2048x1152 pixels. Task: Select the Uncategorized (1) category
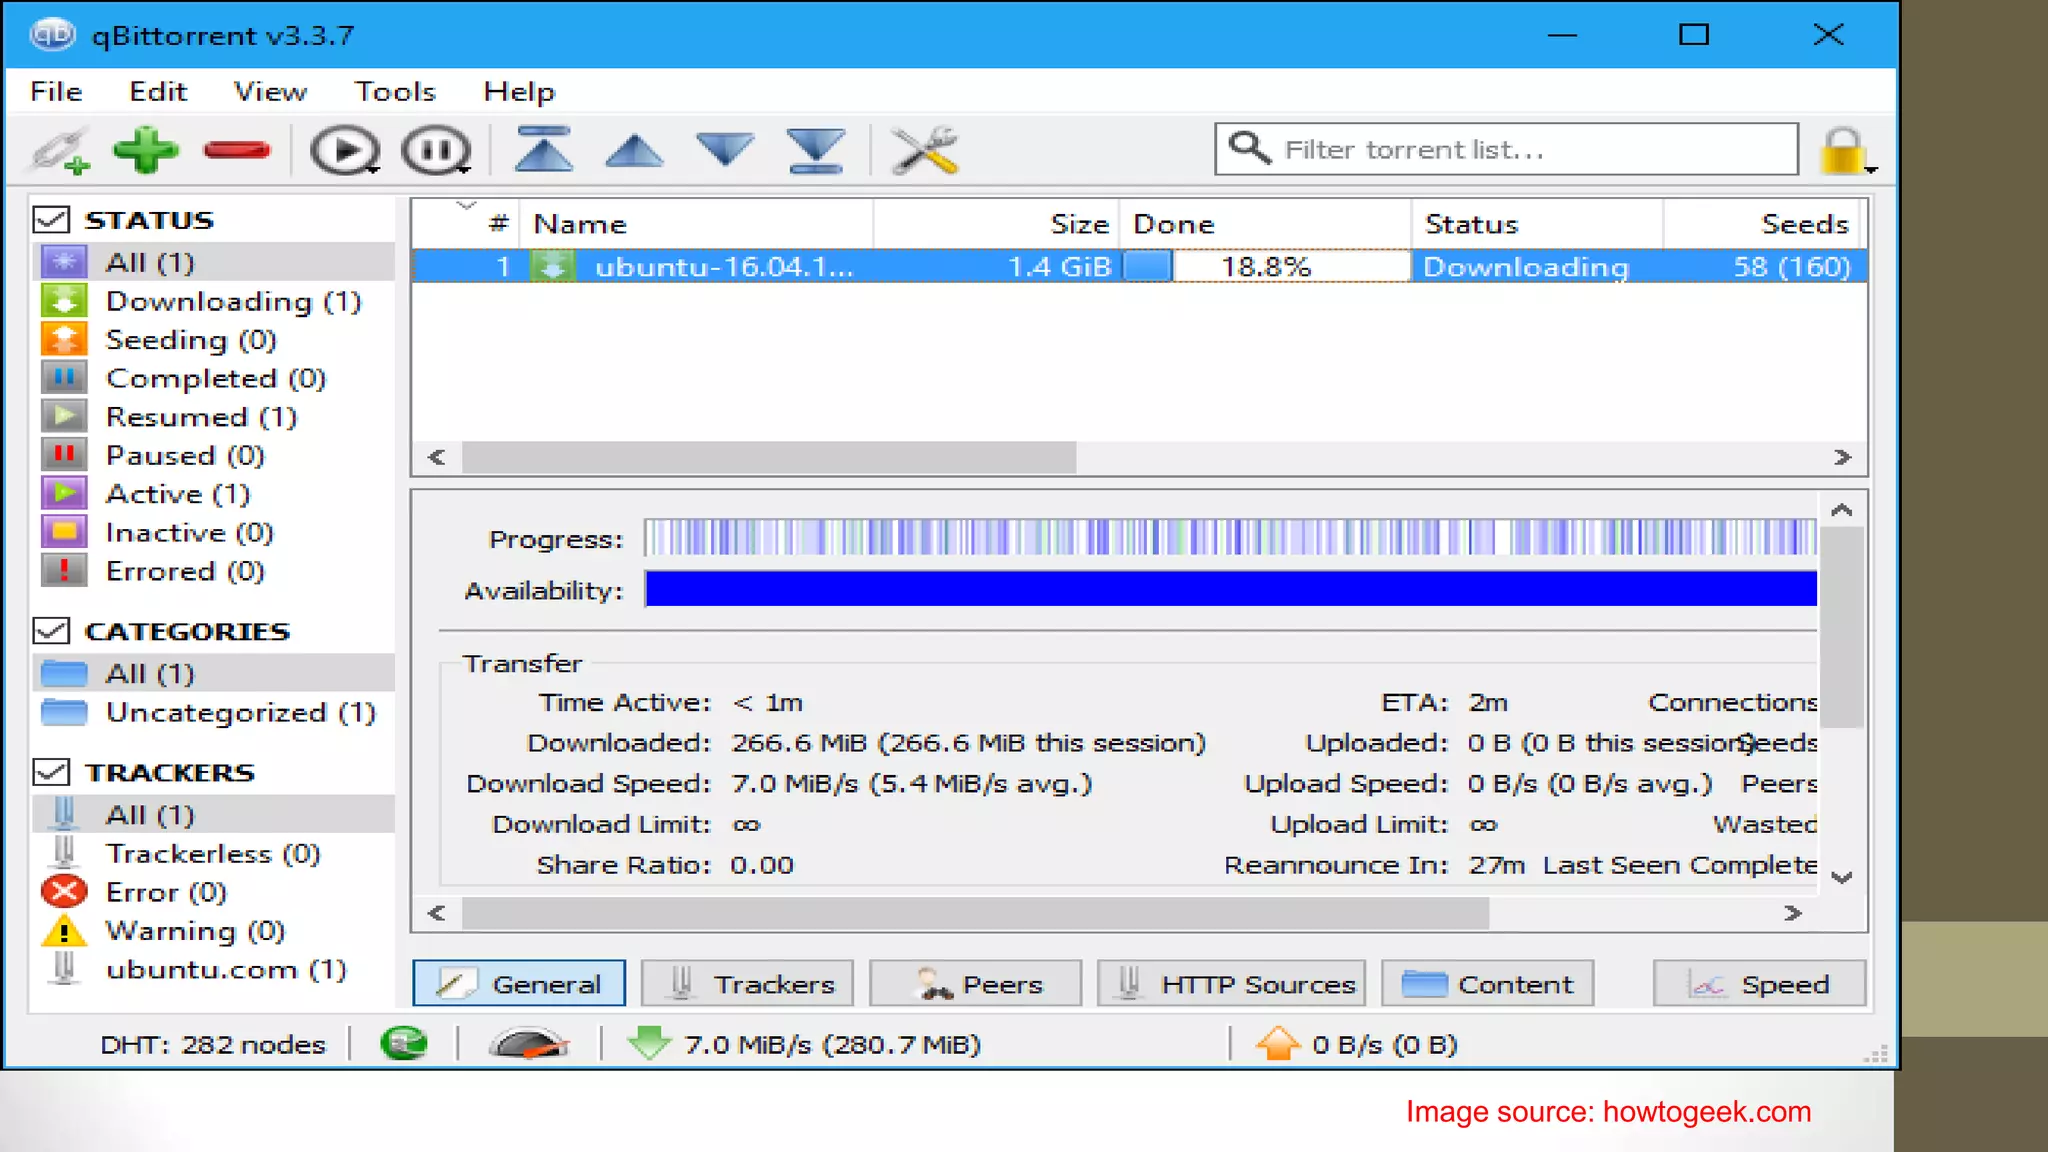tap(214, 712)
